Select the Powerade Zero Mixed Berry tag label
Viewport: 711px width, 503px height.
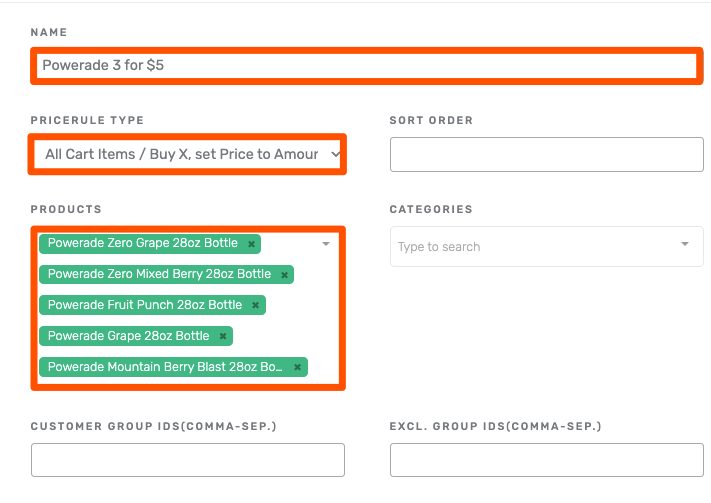click(159, 274)
